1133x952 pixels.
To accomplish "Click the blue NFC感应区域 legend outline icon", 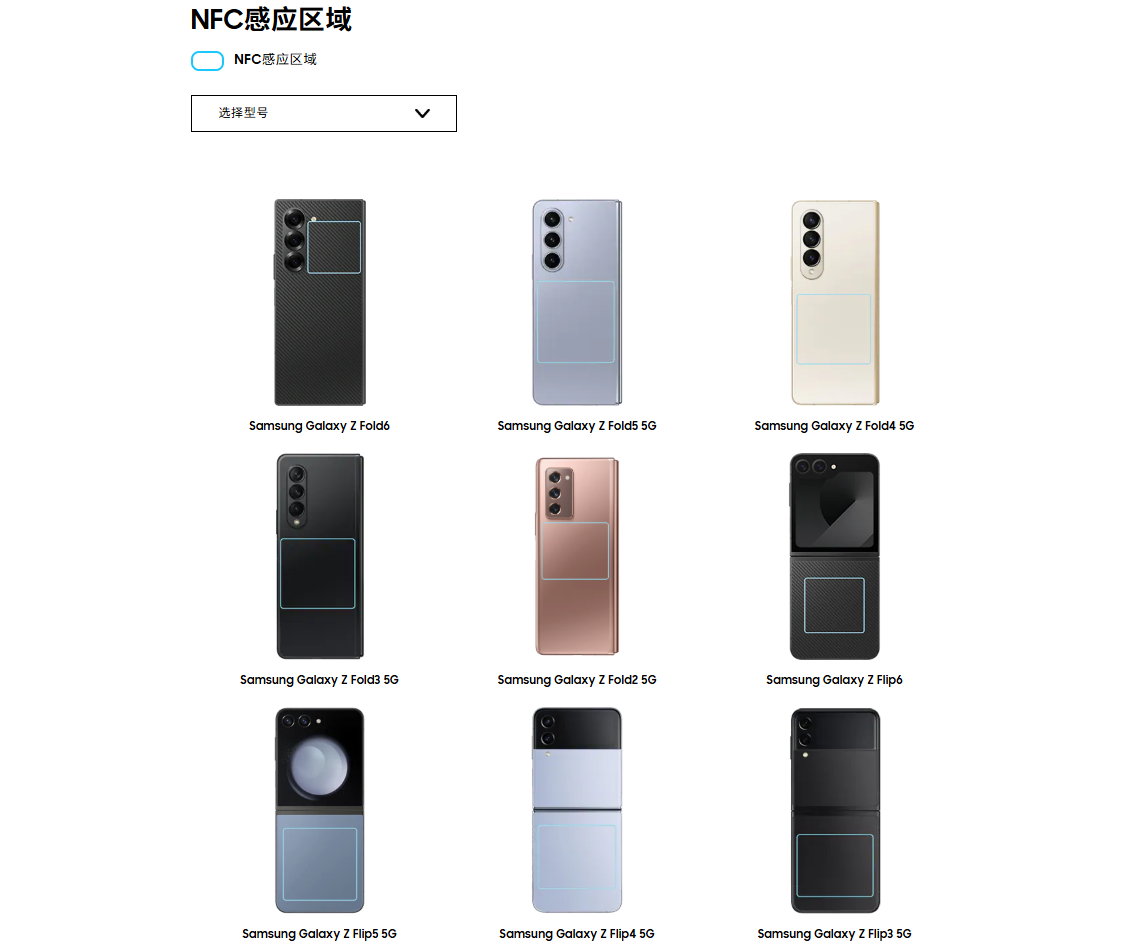I will 207,61.
